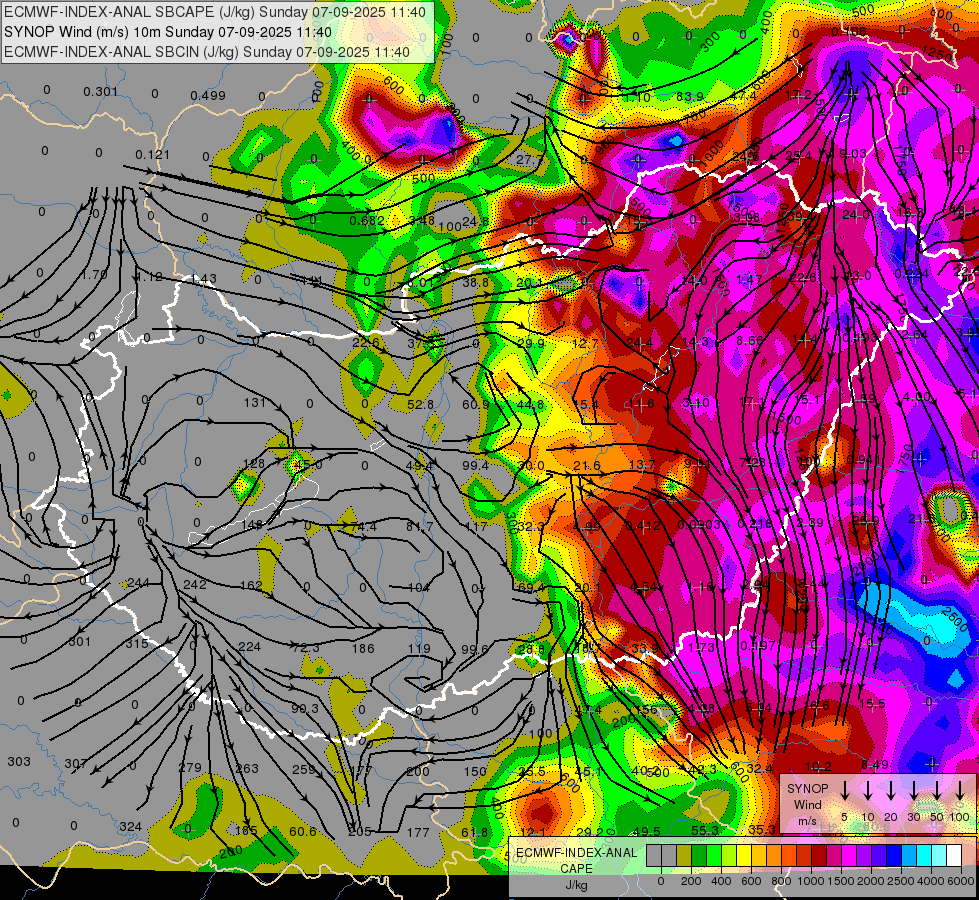Select the SYNOP Wind 10m title line

click(x=168, y=32)
